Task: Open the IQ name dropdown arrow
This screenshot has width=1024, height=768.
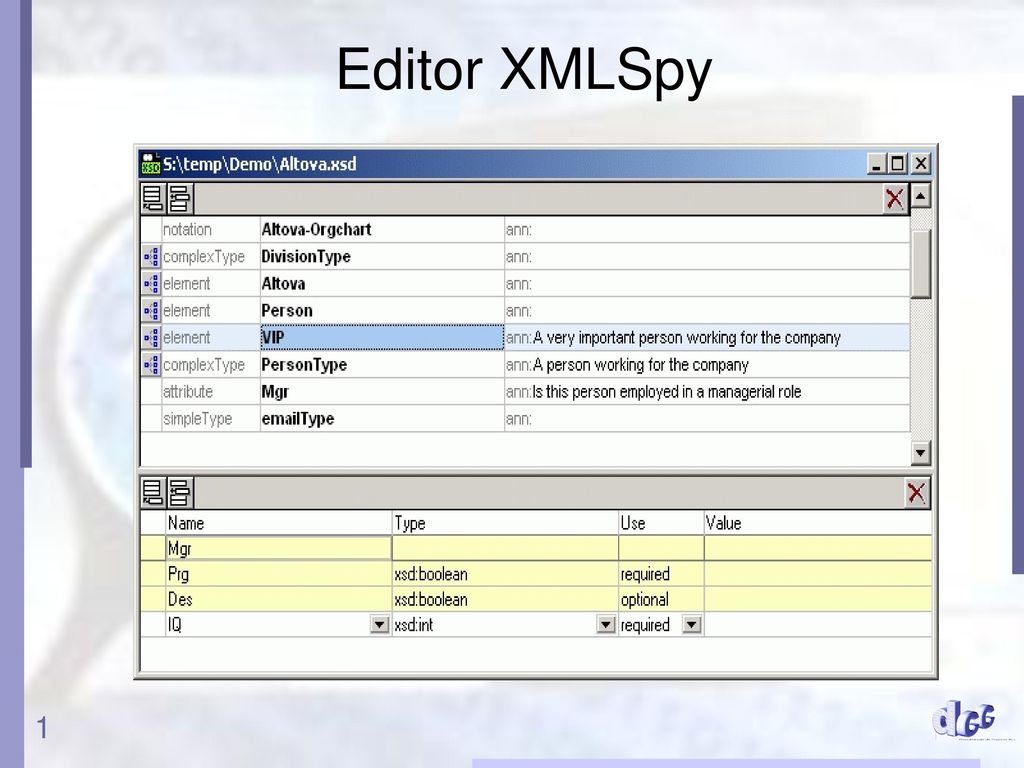Action: pyautogui.click(x=379, y=625)
